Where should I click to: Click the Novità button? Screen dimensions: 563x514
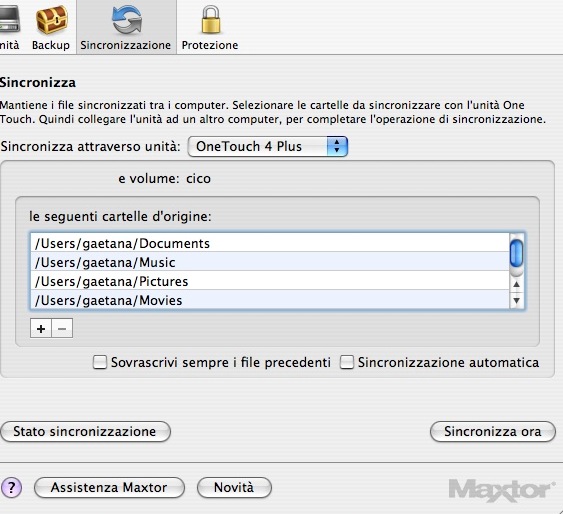point(234,487)
